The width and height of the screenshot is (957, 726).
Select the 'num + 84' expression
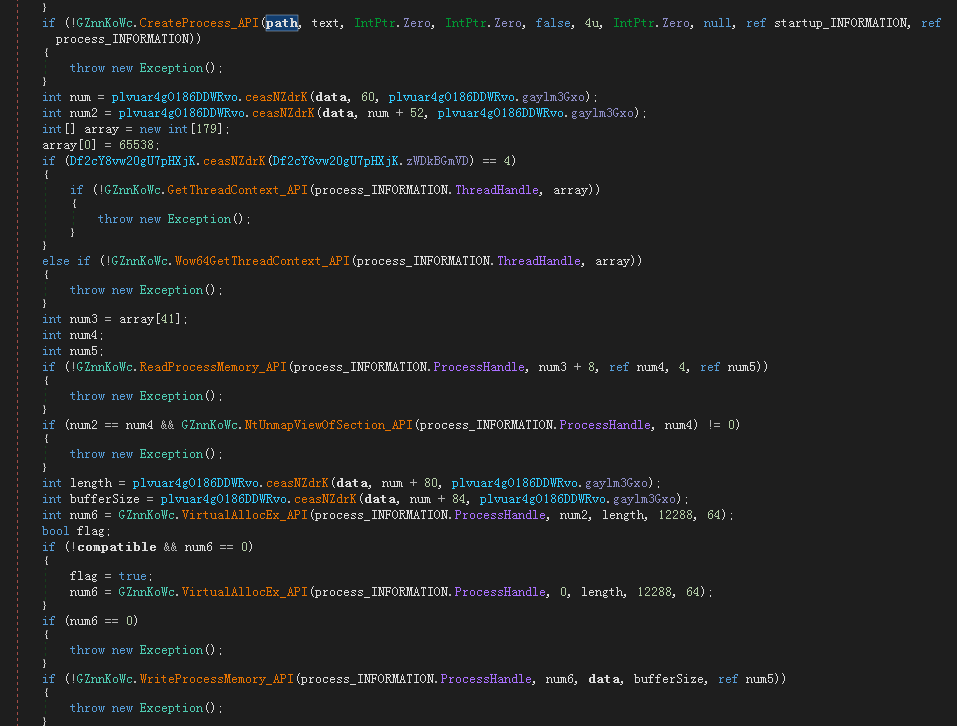[438, 498]
